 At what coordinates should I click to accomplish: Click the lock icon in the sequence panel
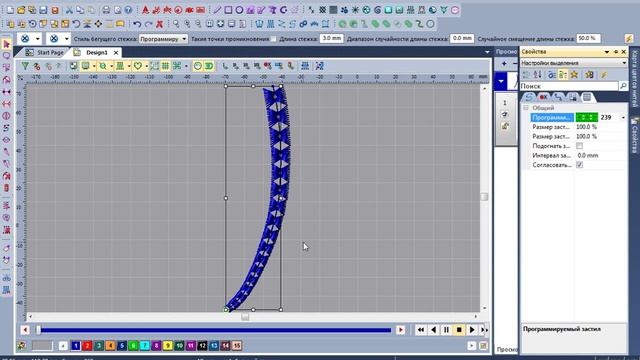click(505, 126)
